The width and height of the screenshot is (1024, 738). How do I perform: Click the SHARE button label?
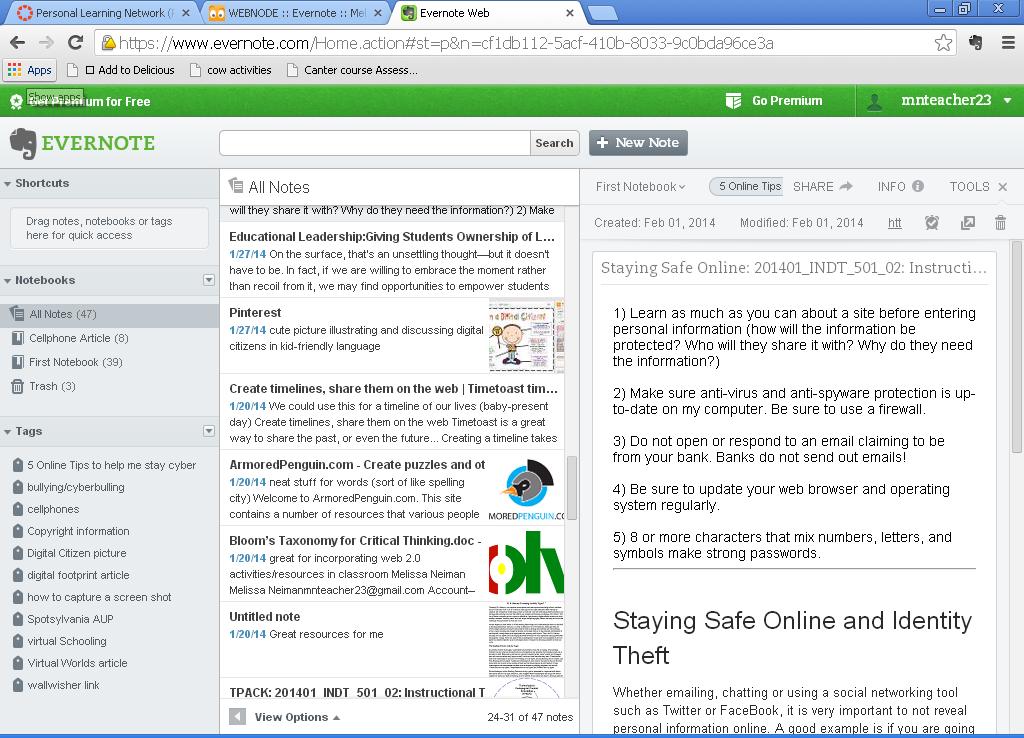point(813,187)
